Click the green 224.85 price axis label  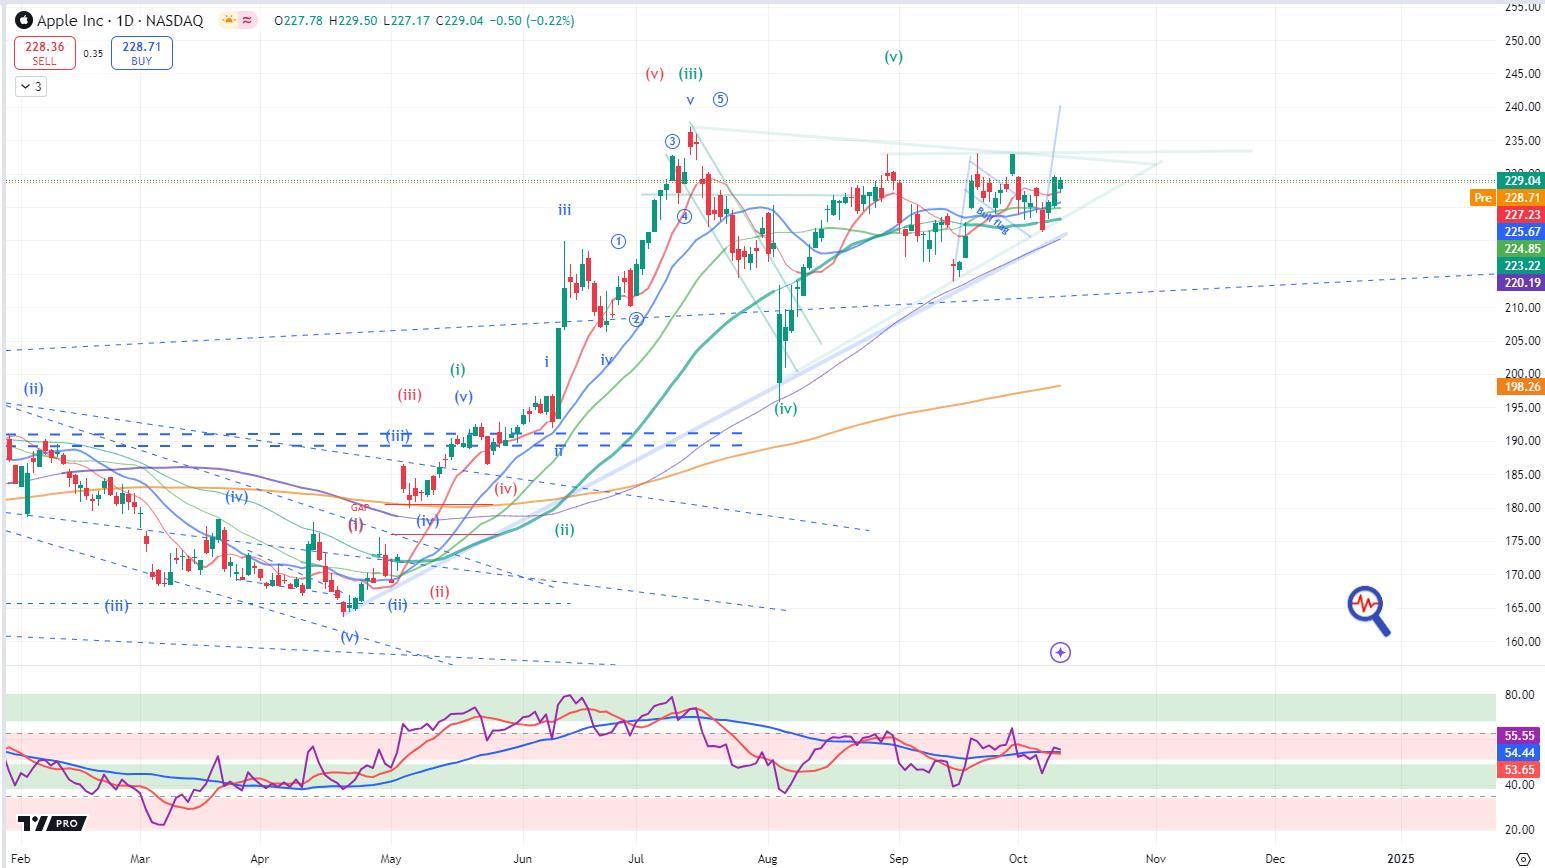point(1521,249)
